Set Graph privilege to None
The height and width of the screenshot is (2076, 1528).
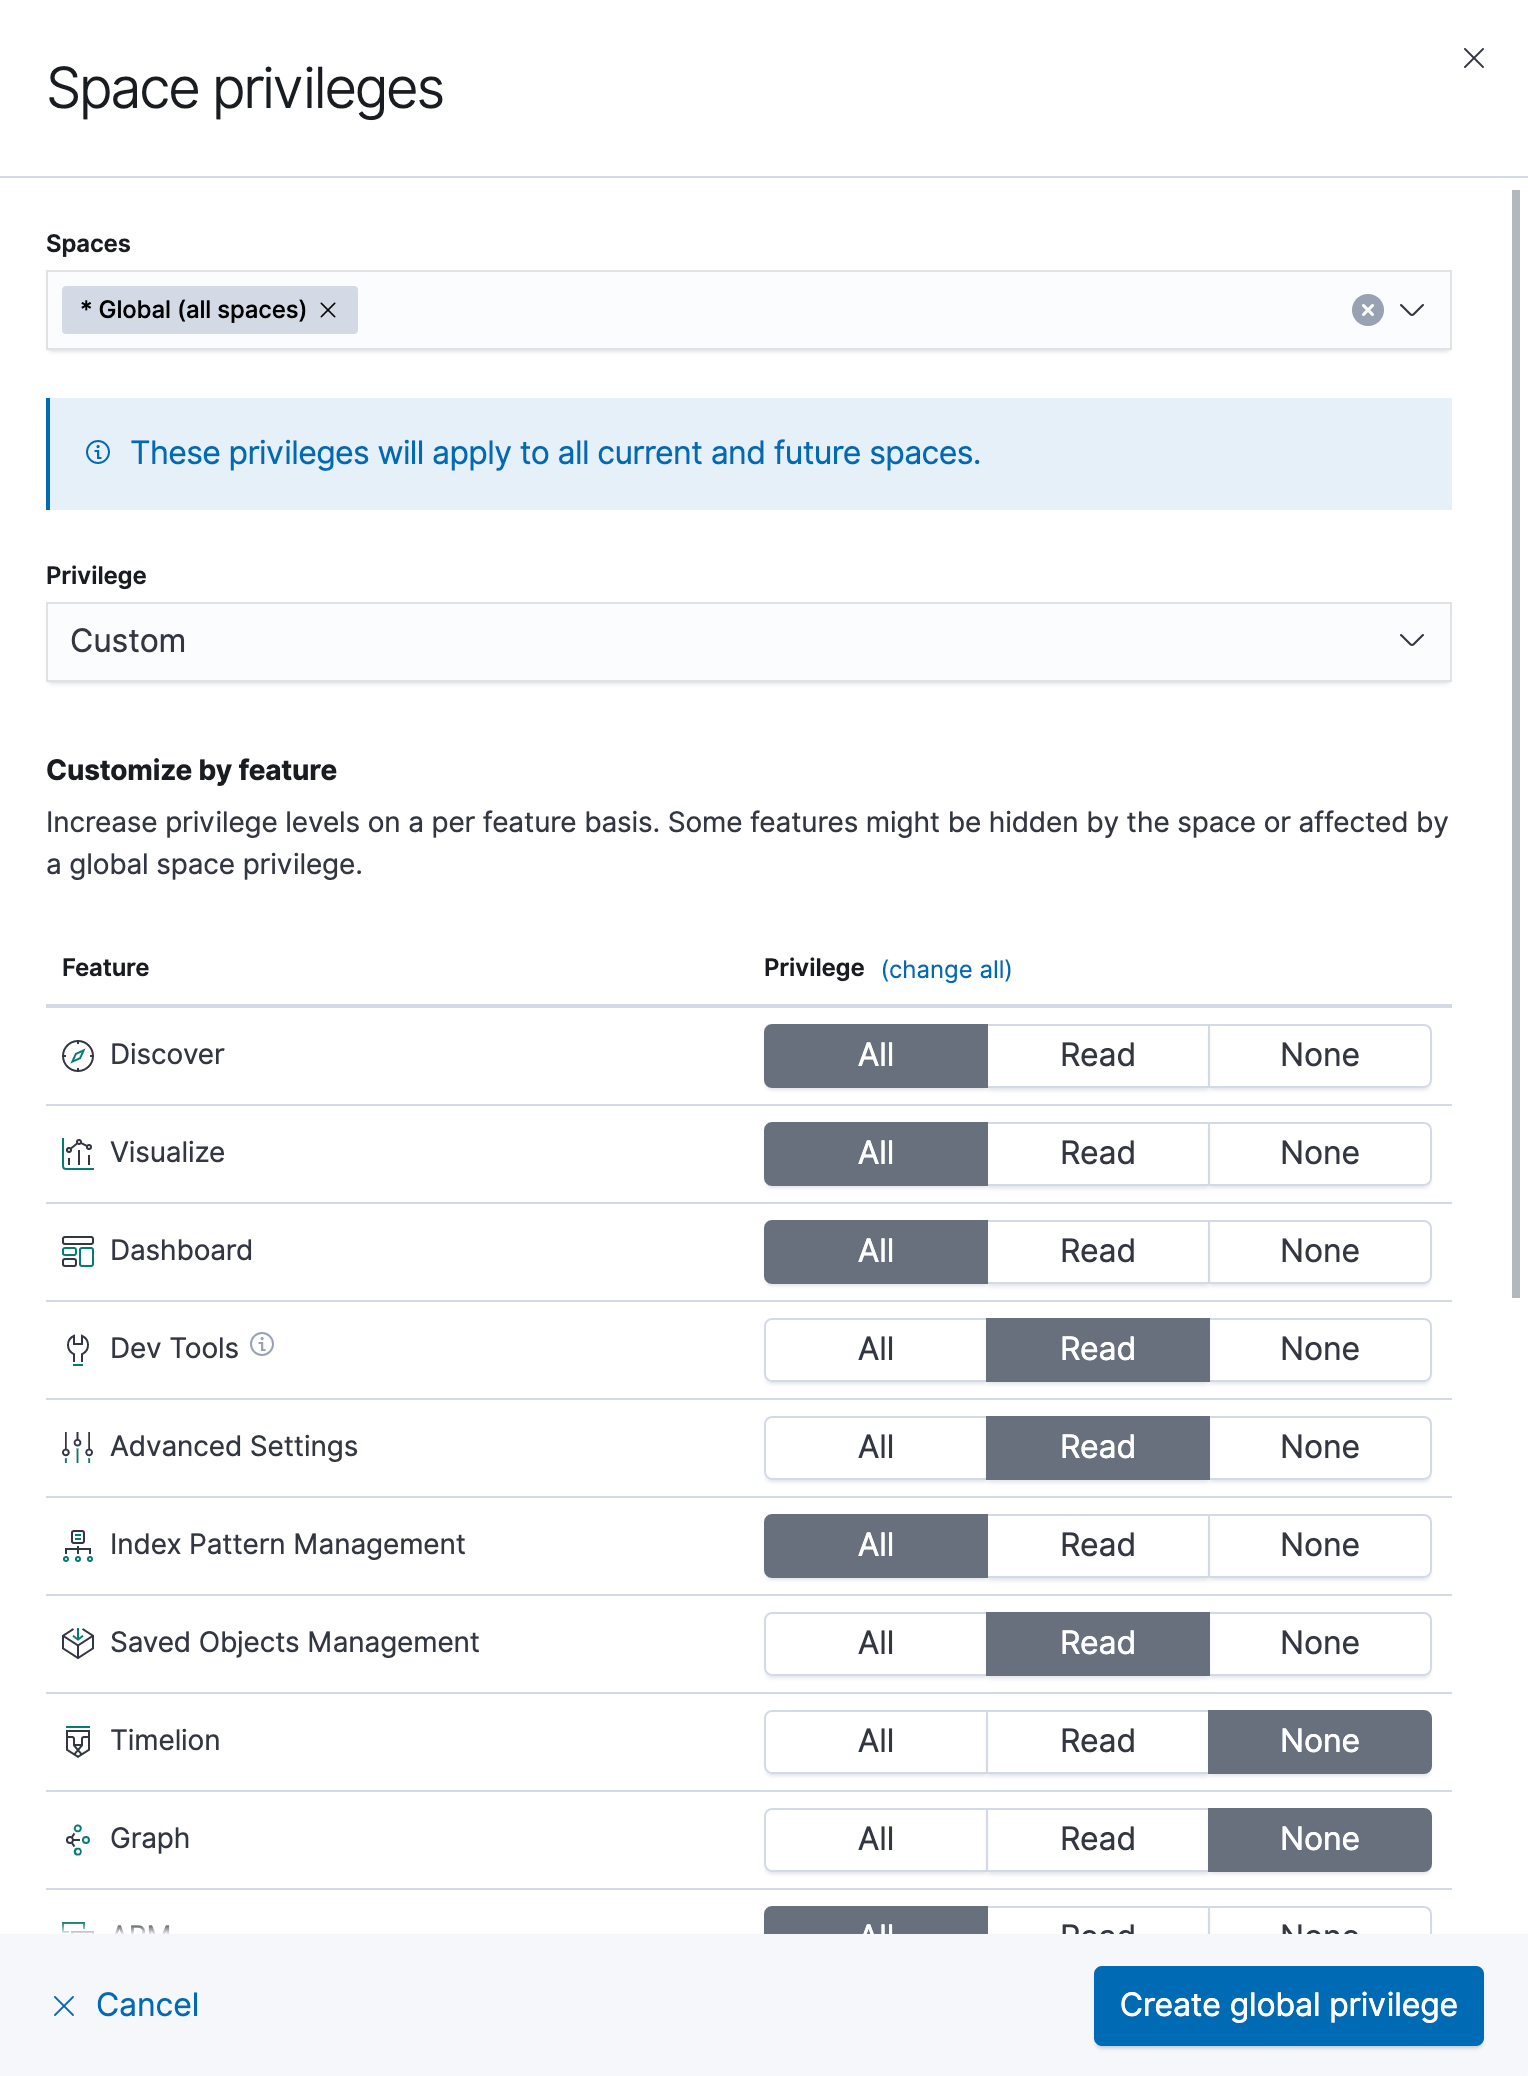pos(1320,1839)
